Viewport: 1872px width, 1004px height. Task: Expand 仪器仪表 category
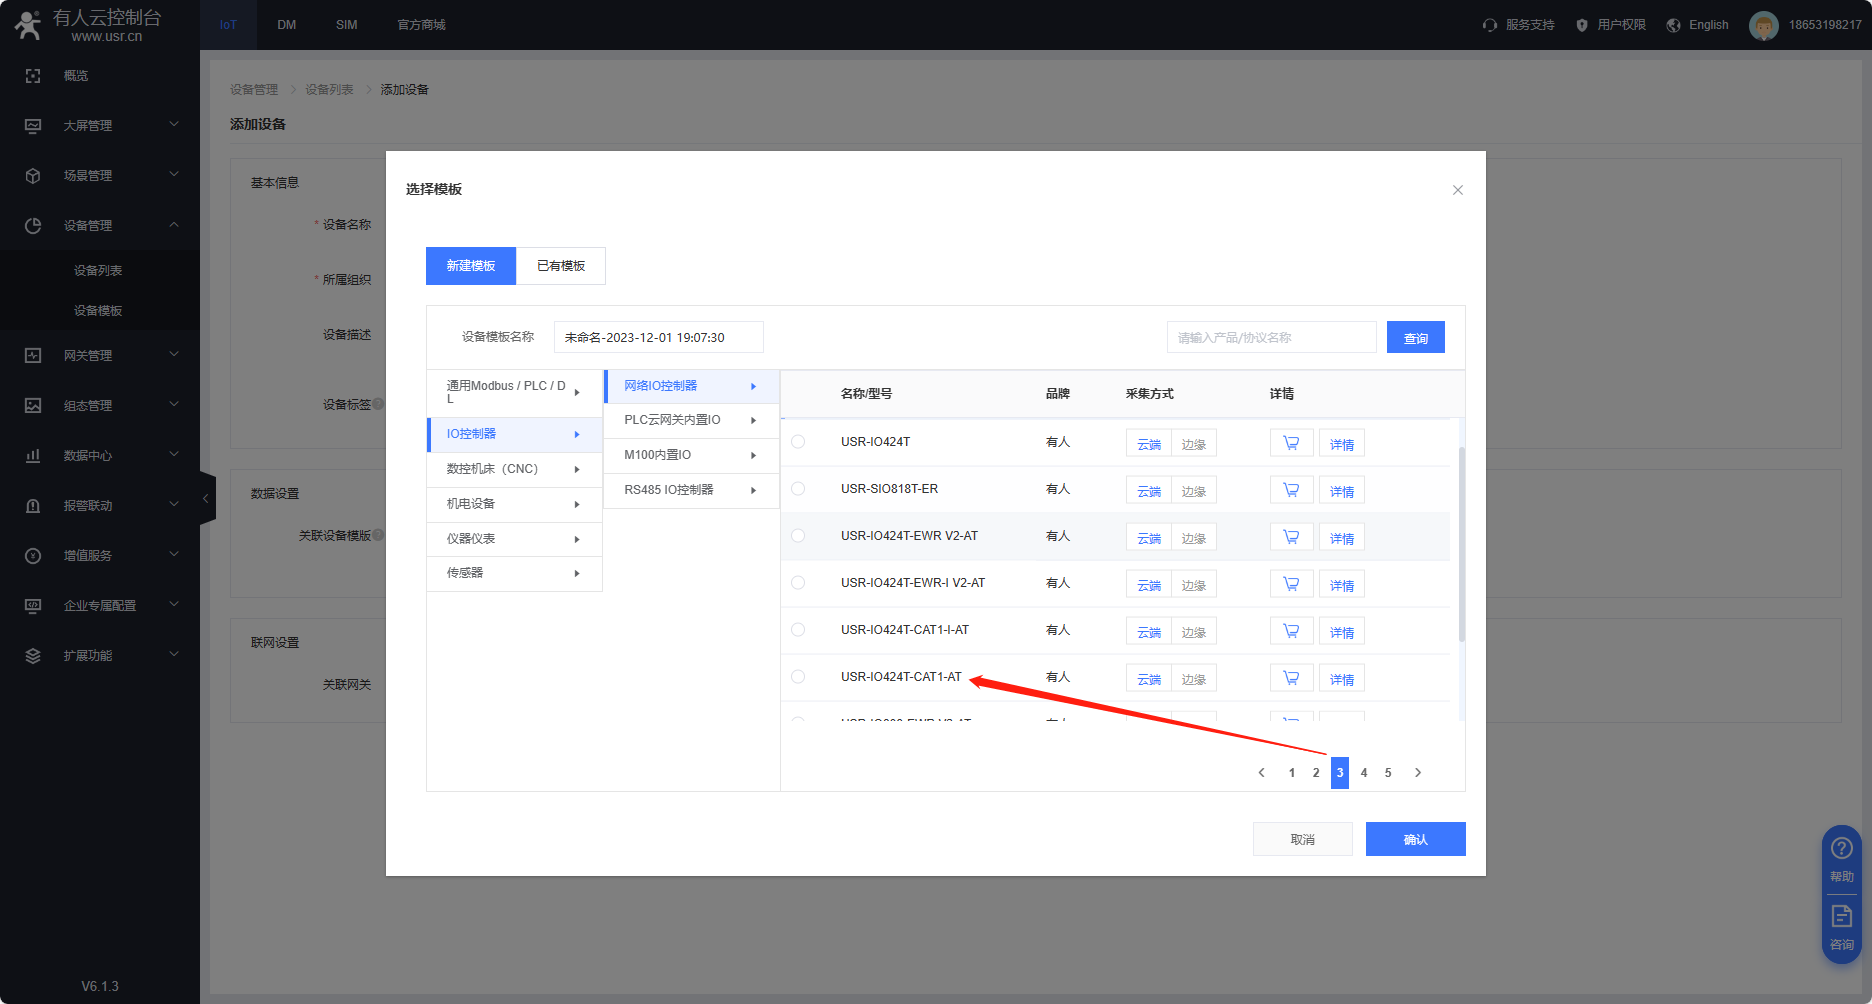pyautogui.click(x=514, y=539)
